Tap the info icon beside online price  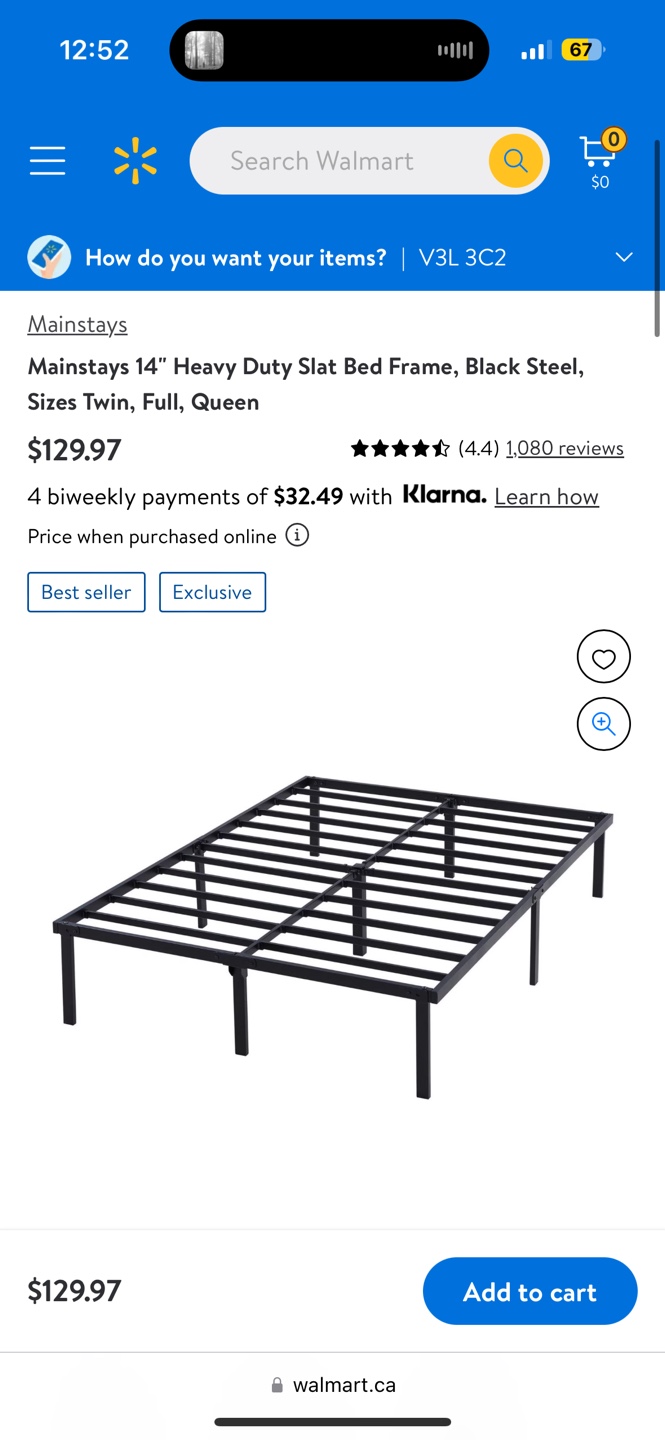pos(297,536)
